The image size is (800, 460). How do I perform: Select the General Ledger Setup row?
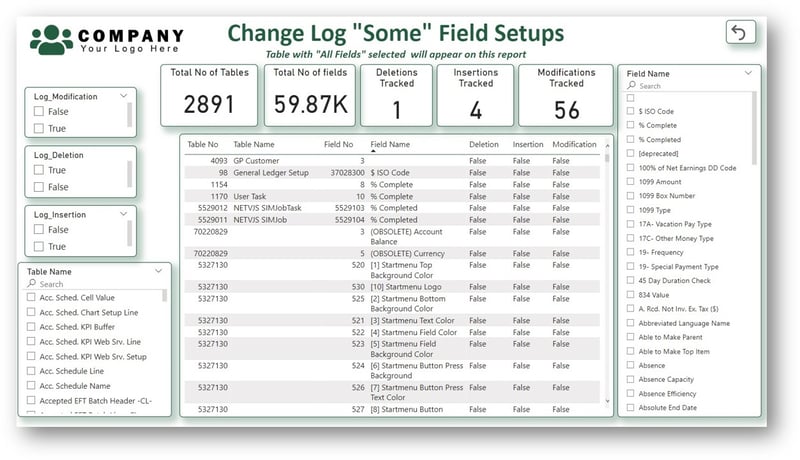[x=392, y=172]
